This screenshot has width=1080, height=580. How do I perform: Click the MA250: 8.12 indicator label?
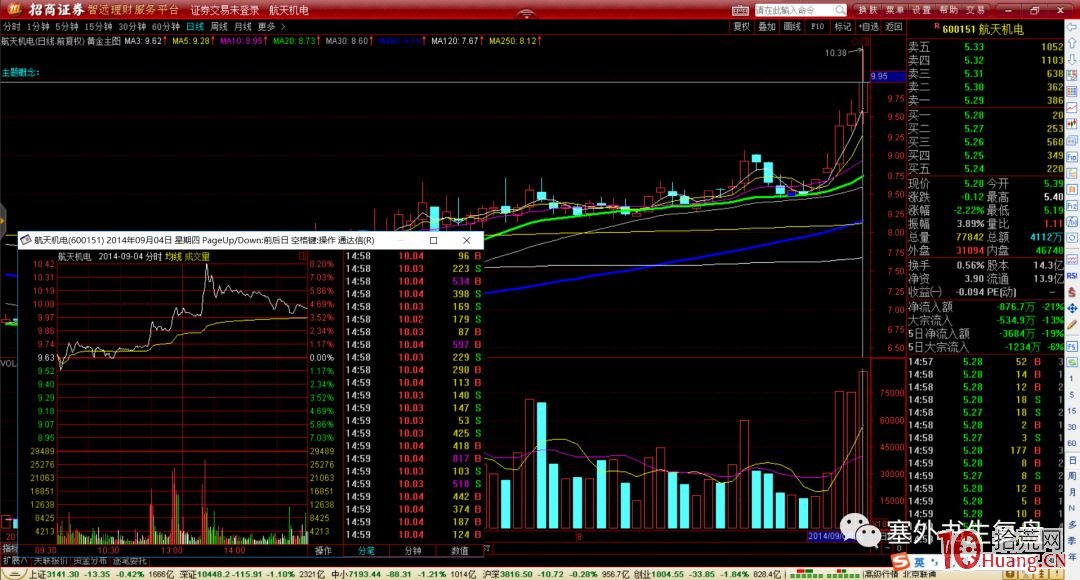point(515,41)
